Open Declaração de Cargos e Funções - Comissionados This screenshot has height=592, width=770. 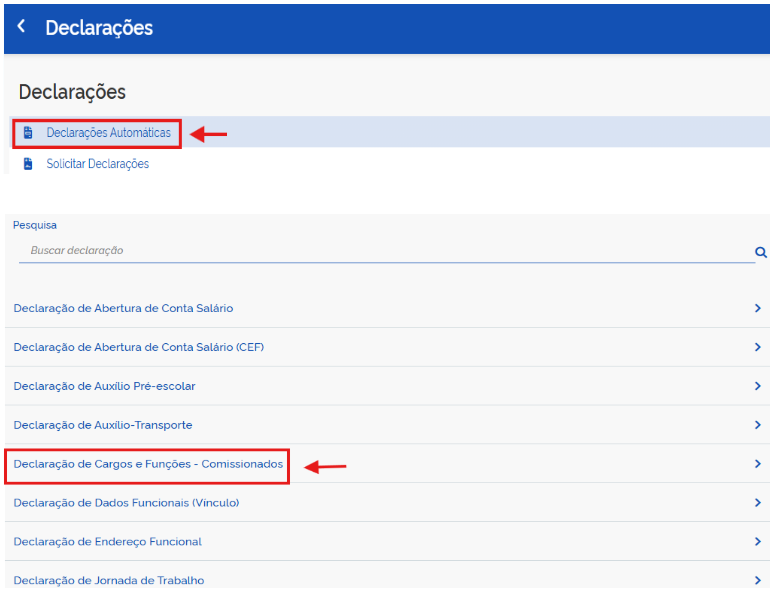pyautogui.click(x=148, y=464)
